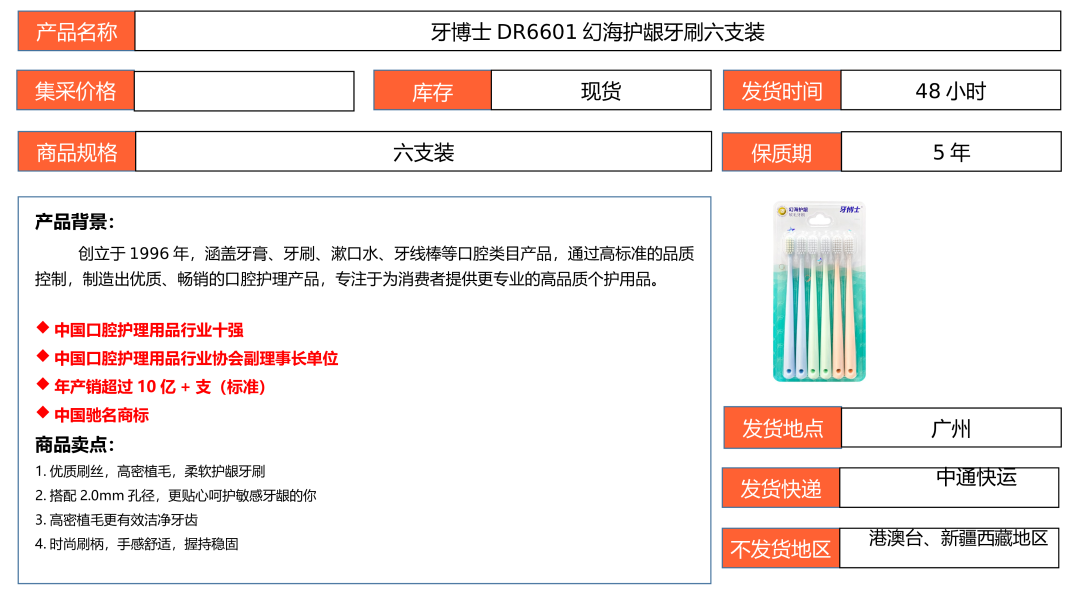Screen dimensions: 1080x608
Task: Select the orange 发货时间 label
Action: point(781,91)
